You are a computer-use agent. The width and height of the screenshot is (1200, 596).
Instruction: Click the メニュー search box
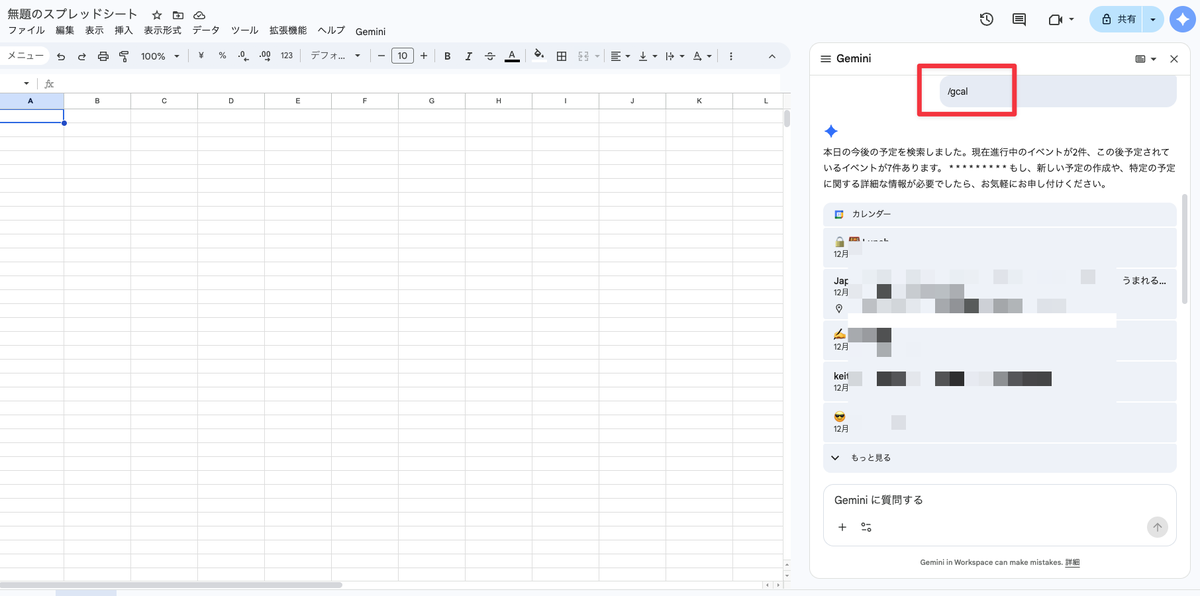pyautogui.click(x=24, y=56)
